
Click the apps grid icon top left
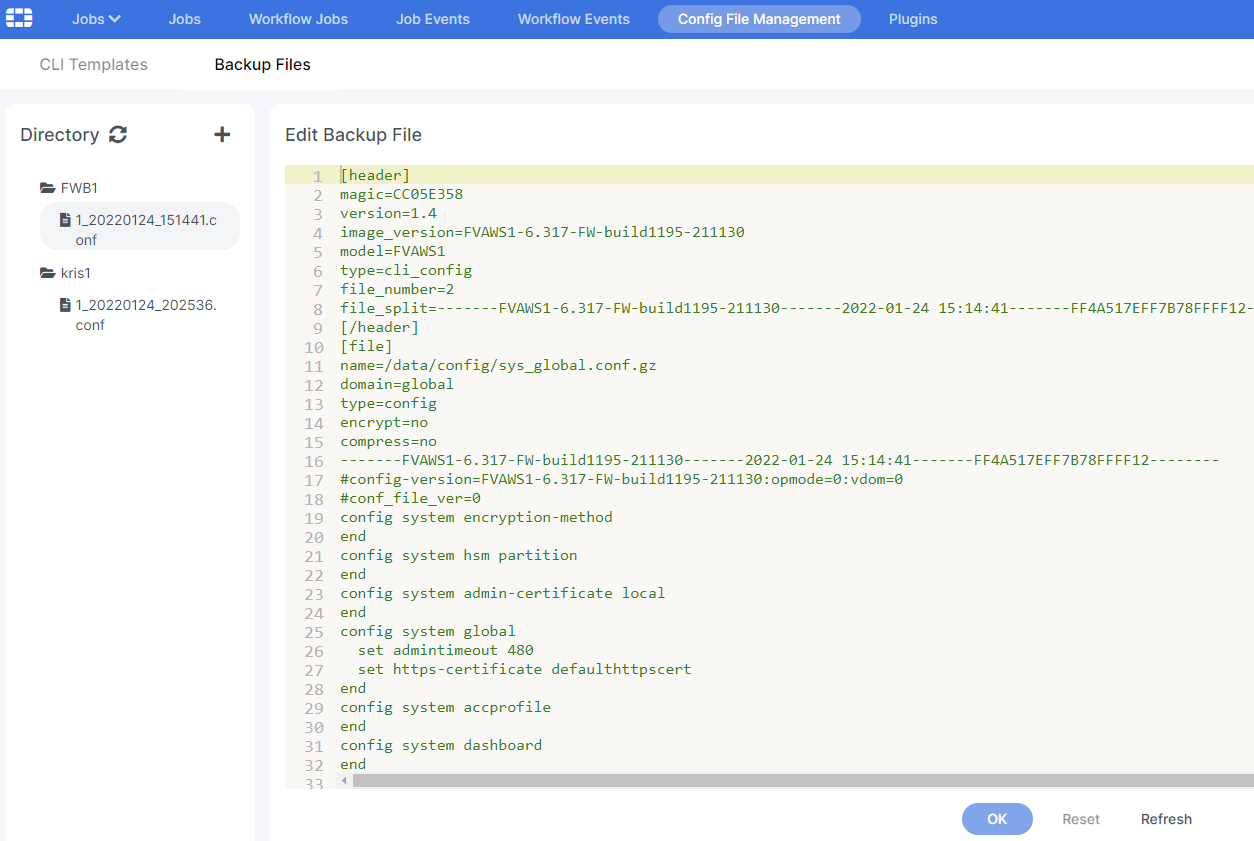(19, 18)
